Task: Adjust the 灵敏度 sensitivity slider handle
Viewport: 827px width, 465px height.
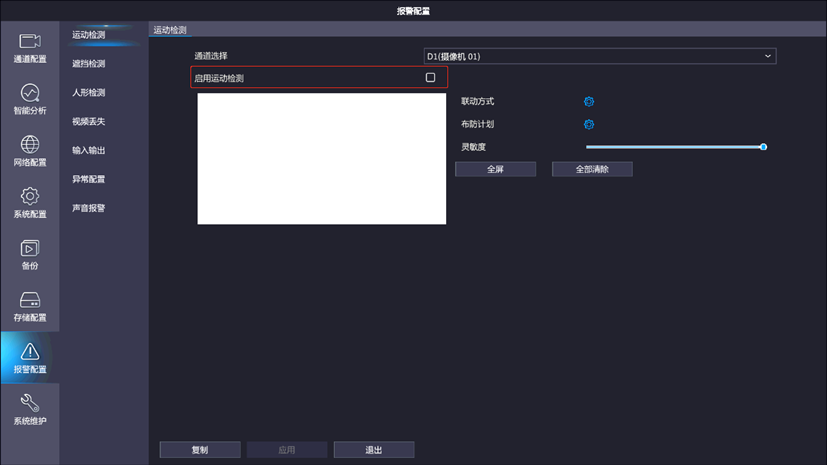Action: [x=763, y=147]
